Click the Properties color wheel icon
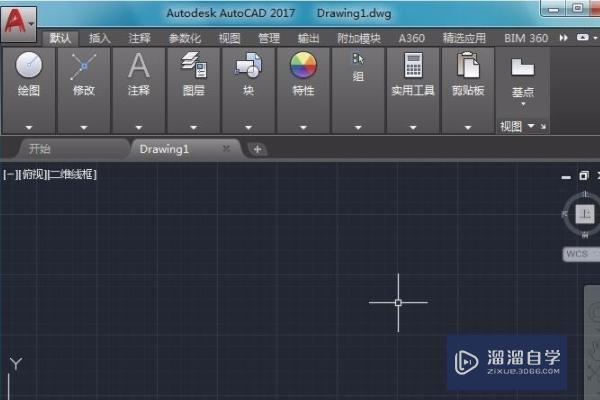Screen dimensions: 600x400 303,65
